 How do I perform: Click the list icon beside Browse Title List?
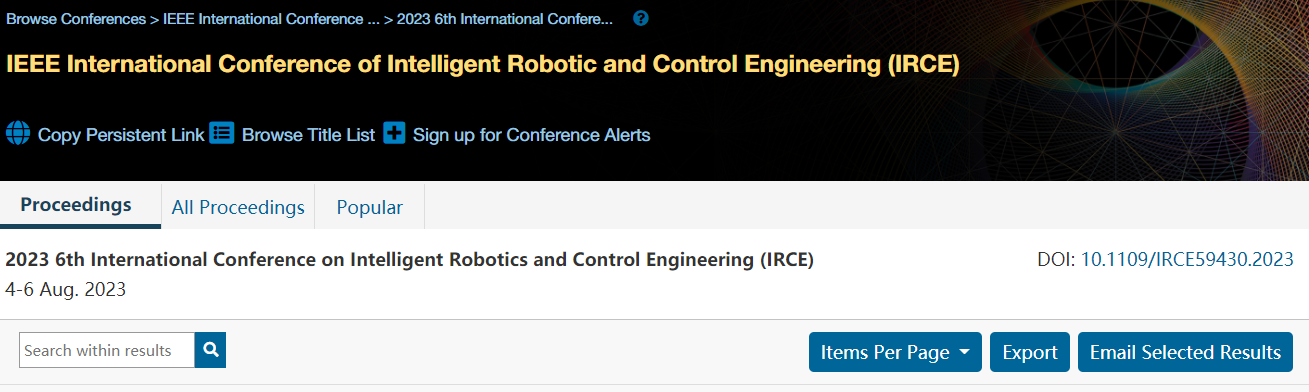(x=221, y=133)
